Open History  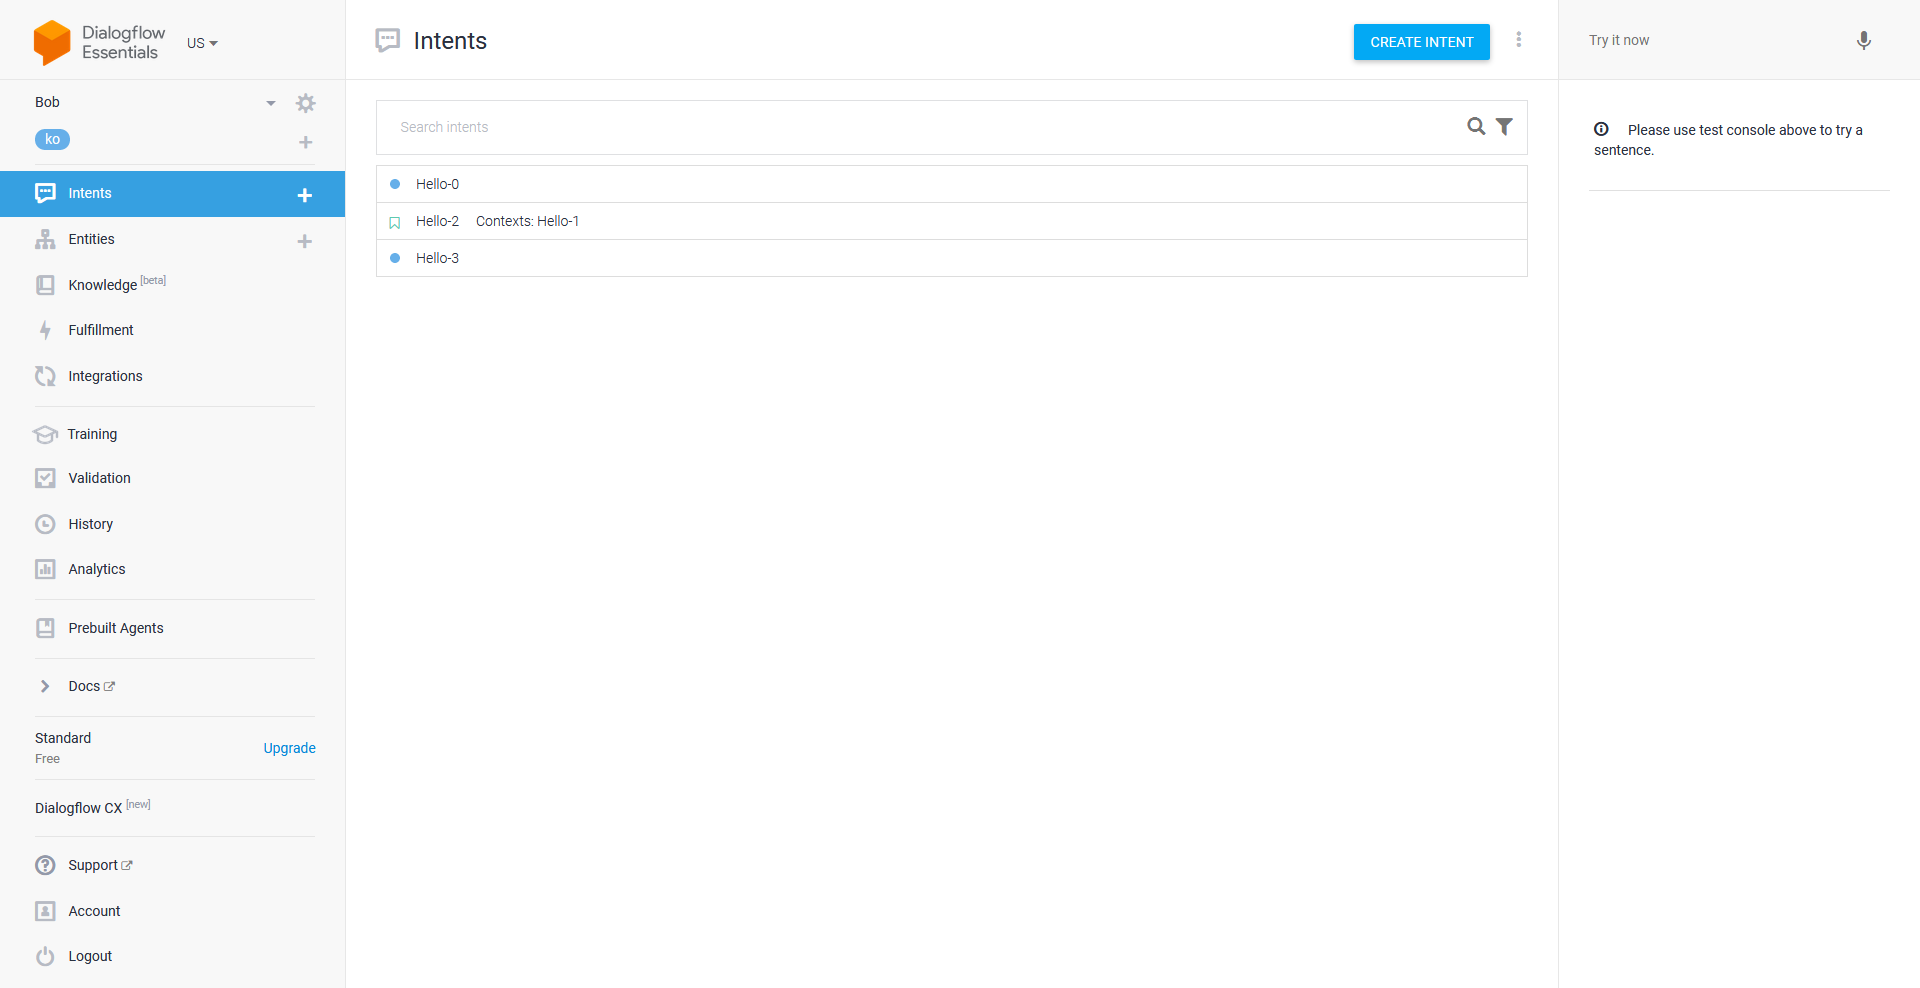pyautogui.click(x=90, y=524)
